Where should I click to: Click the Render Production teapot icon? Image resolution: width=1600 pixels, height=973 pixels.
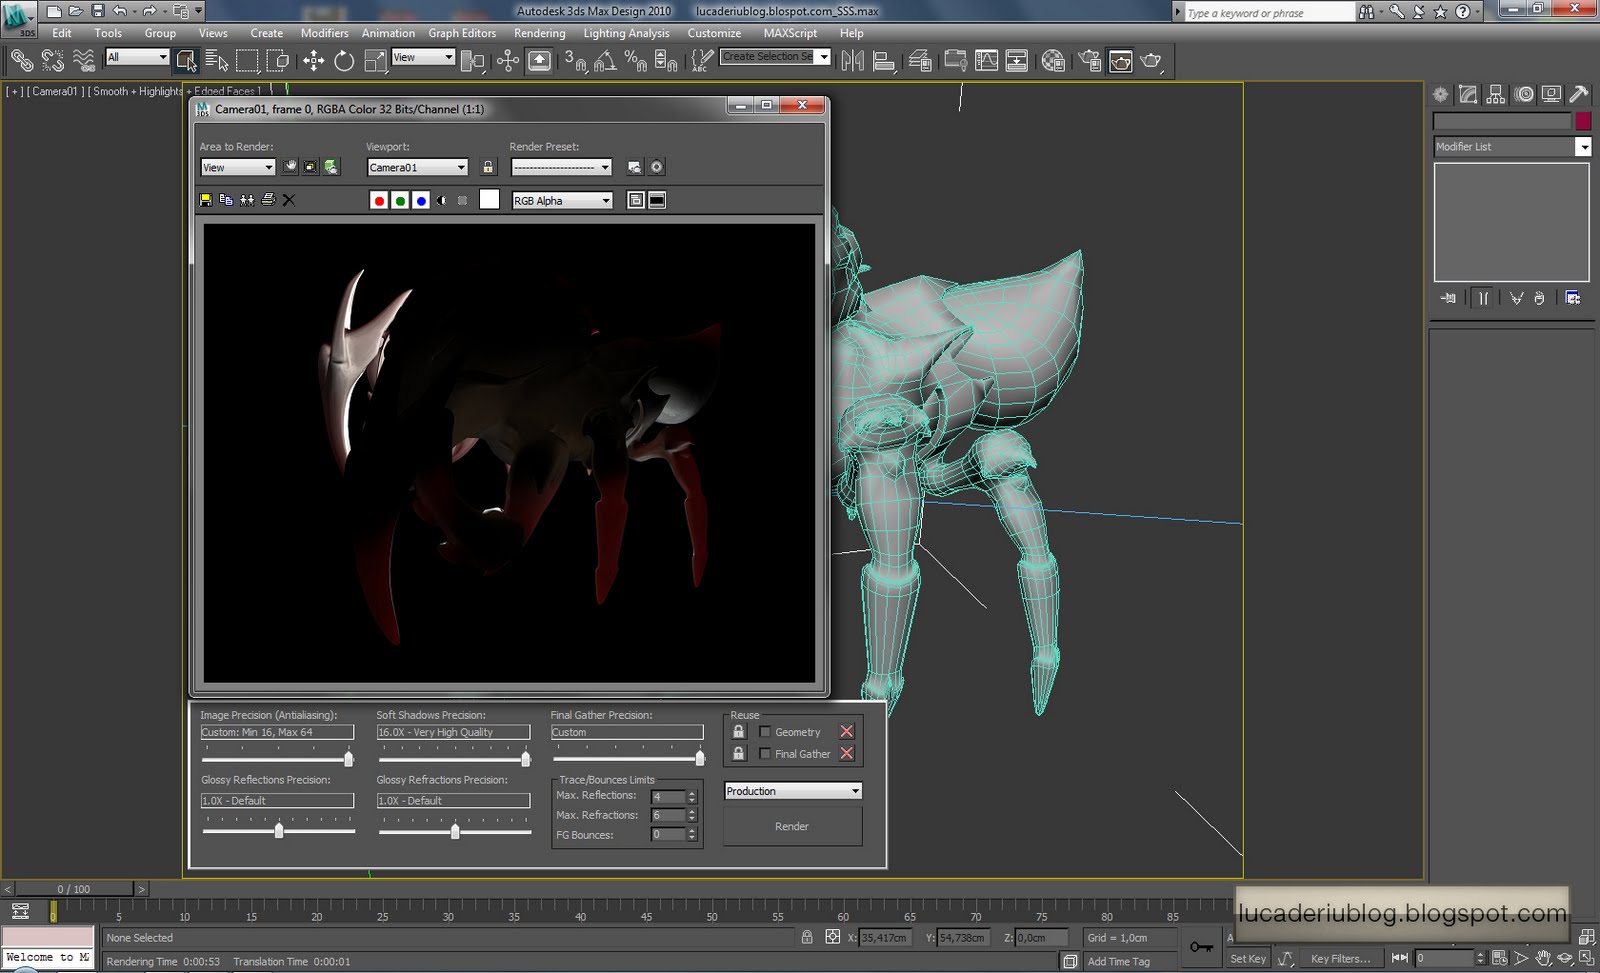click(x=1152, y=61)
